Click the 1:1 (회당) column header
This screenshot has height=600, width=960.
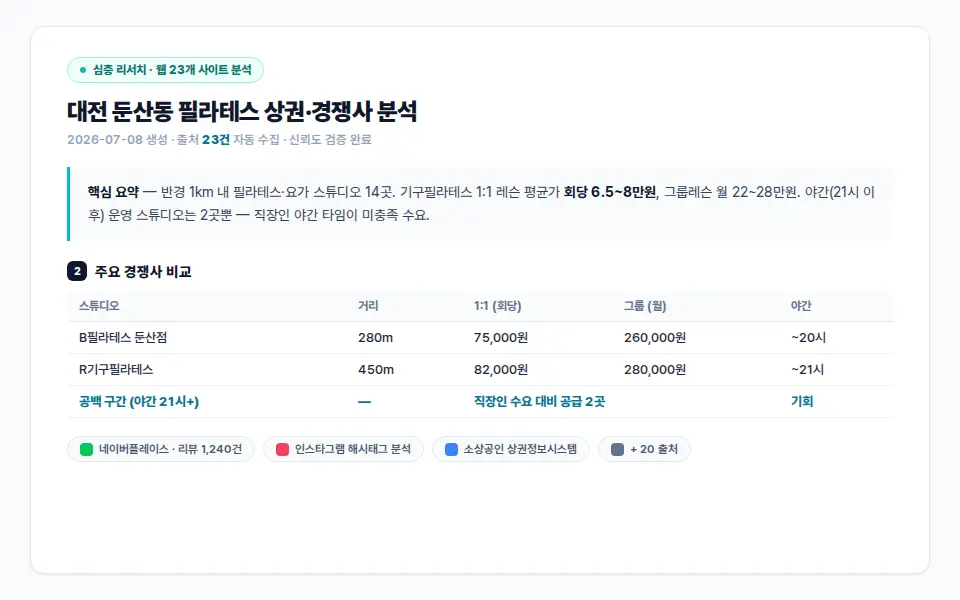tap(497, 306)
